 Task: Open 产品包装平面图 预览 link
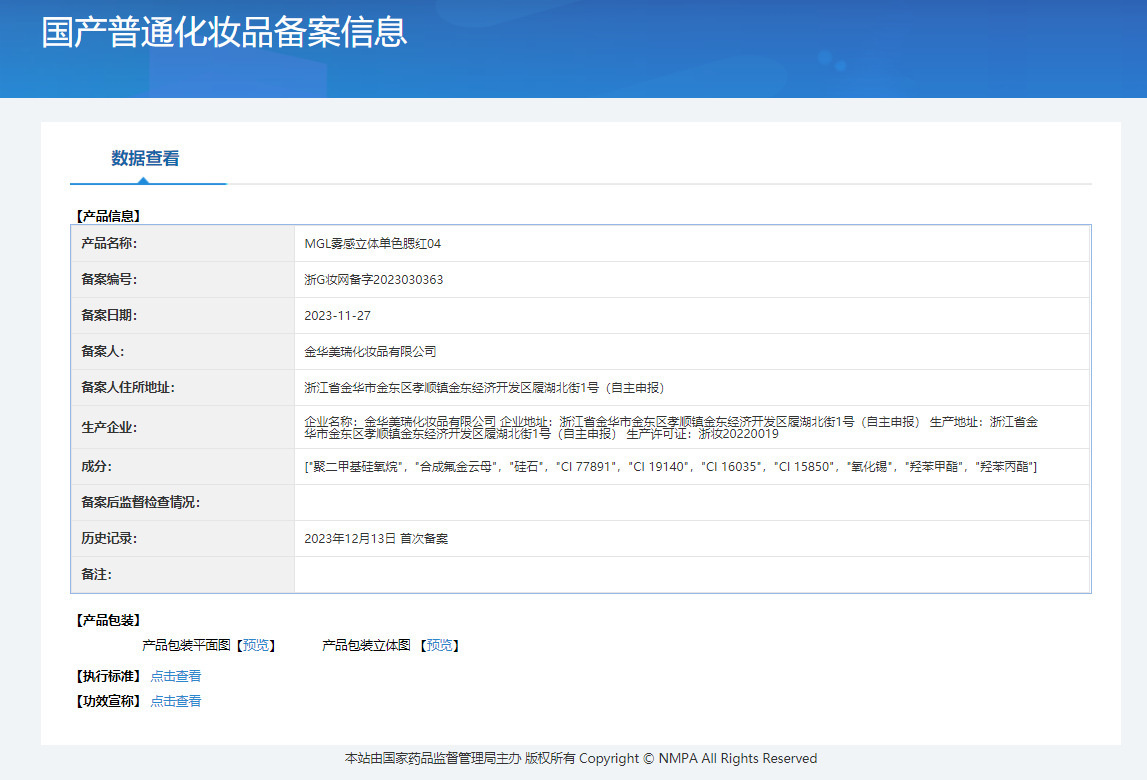click(x=256, y=646)
